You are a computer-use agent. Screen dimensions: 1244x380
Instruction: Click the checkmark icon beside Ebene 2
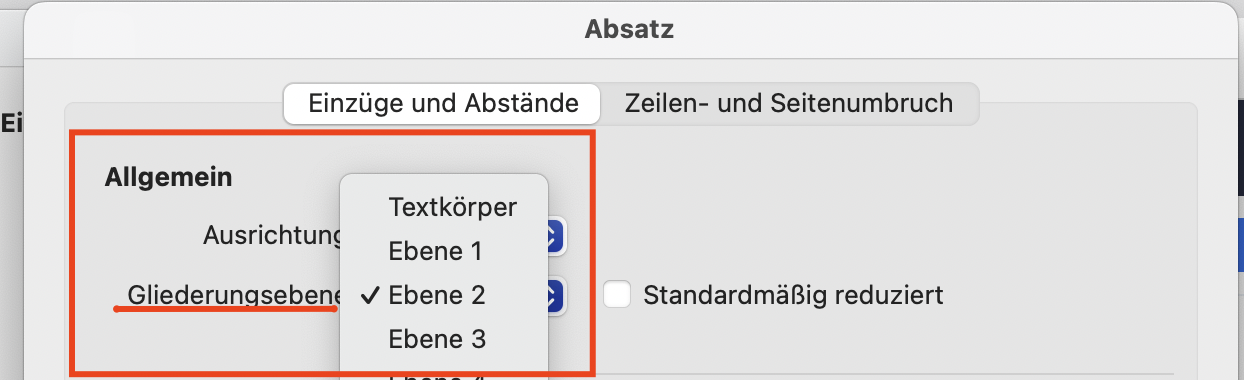(369, 295)
